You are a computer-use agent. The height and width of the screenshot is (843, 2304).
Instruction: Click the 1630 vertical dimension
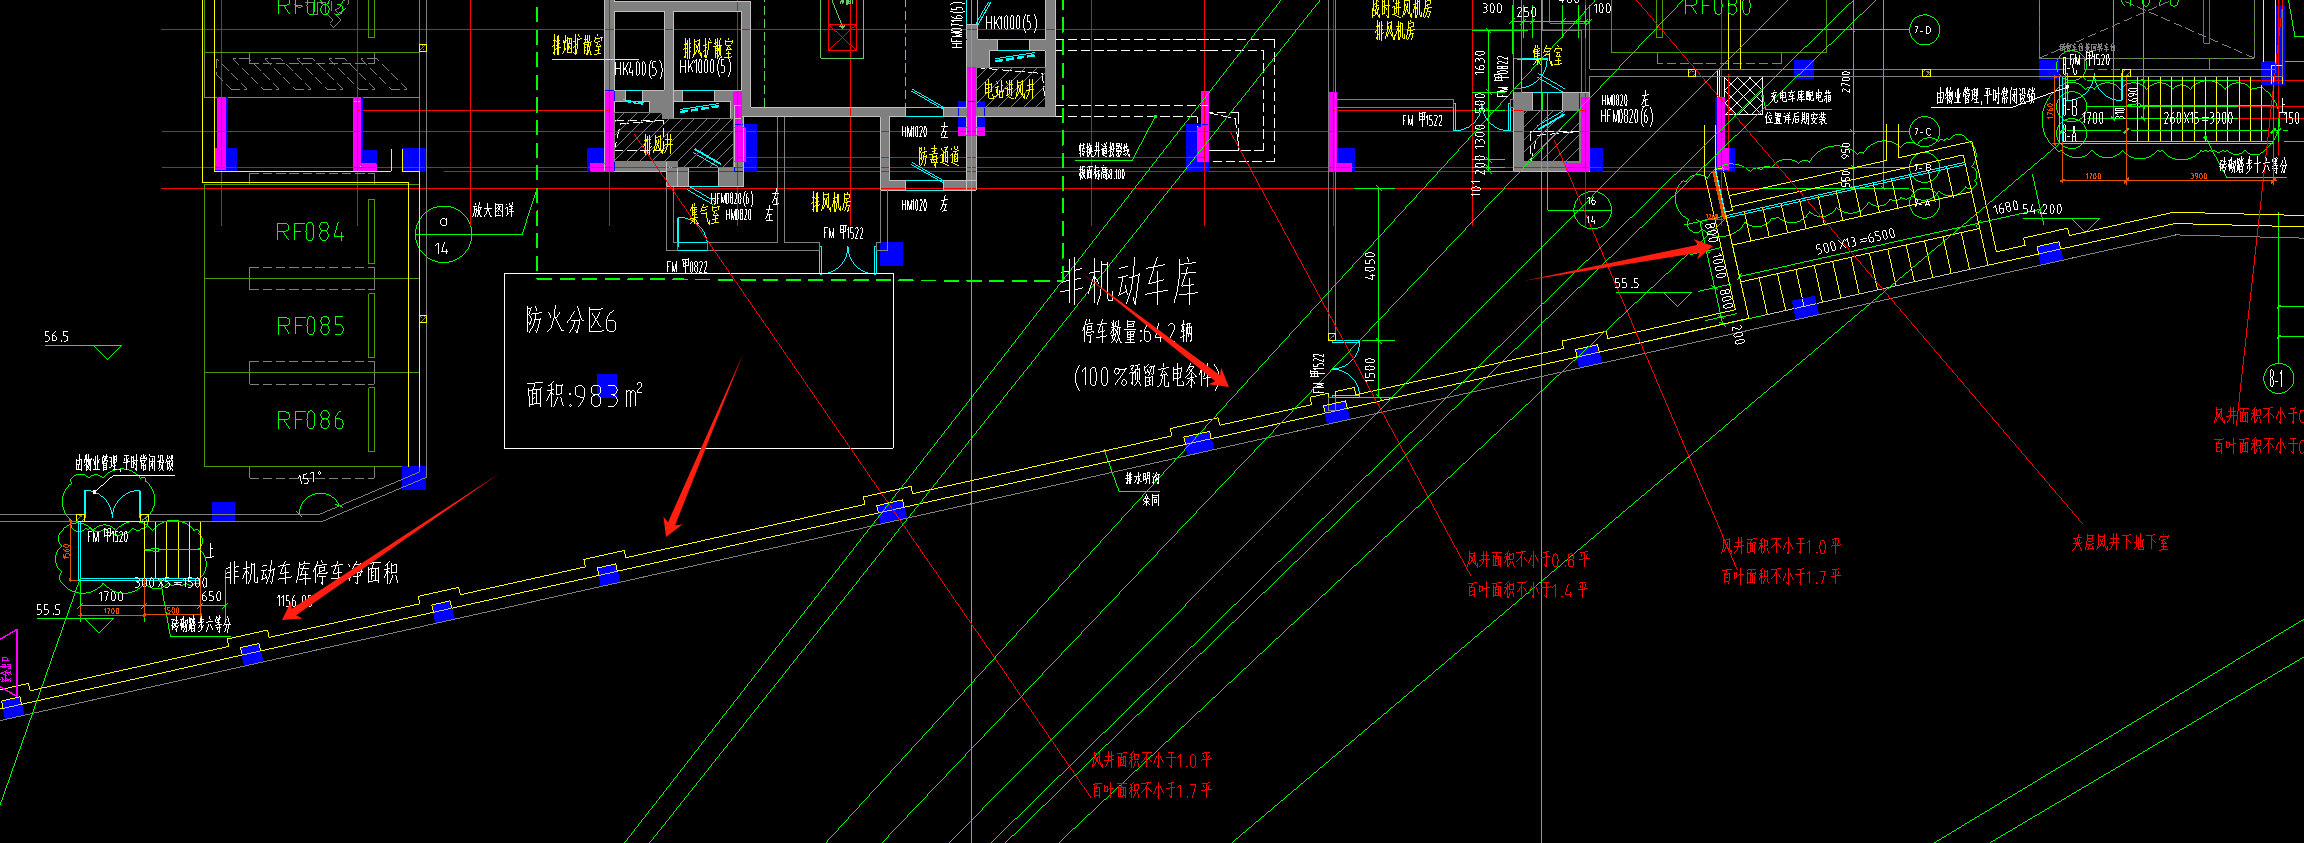coord(1480,62)
